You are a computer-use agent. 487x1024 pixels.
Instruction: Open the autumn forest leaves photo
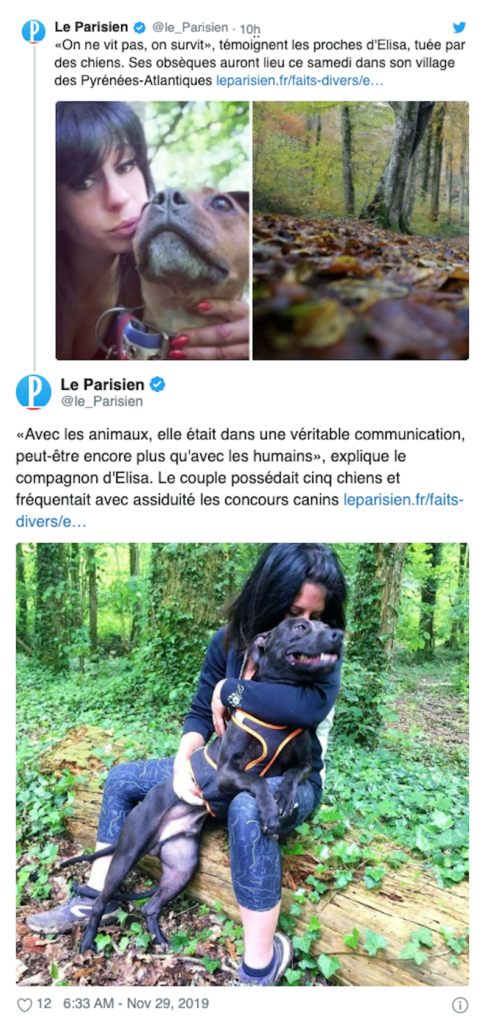point(360,230)
